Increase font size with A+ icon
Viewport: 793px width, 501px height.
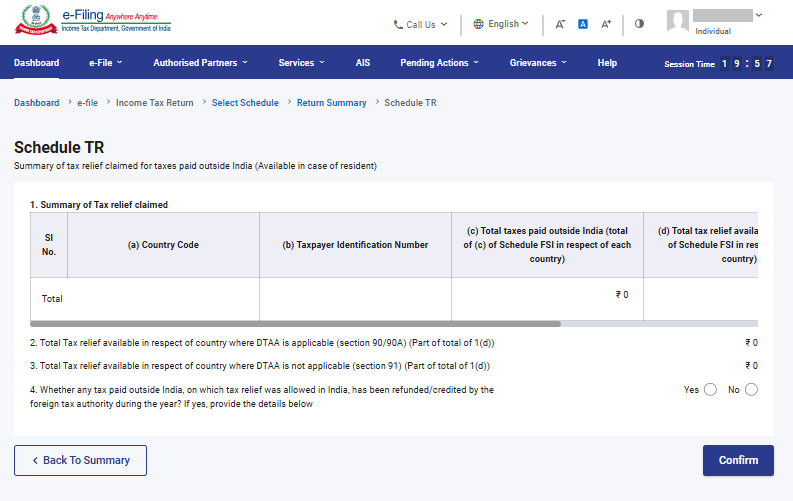(606, 24)
